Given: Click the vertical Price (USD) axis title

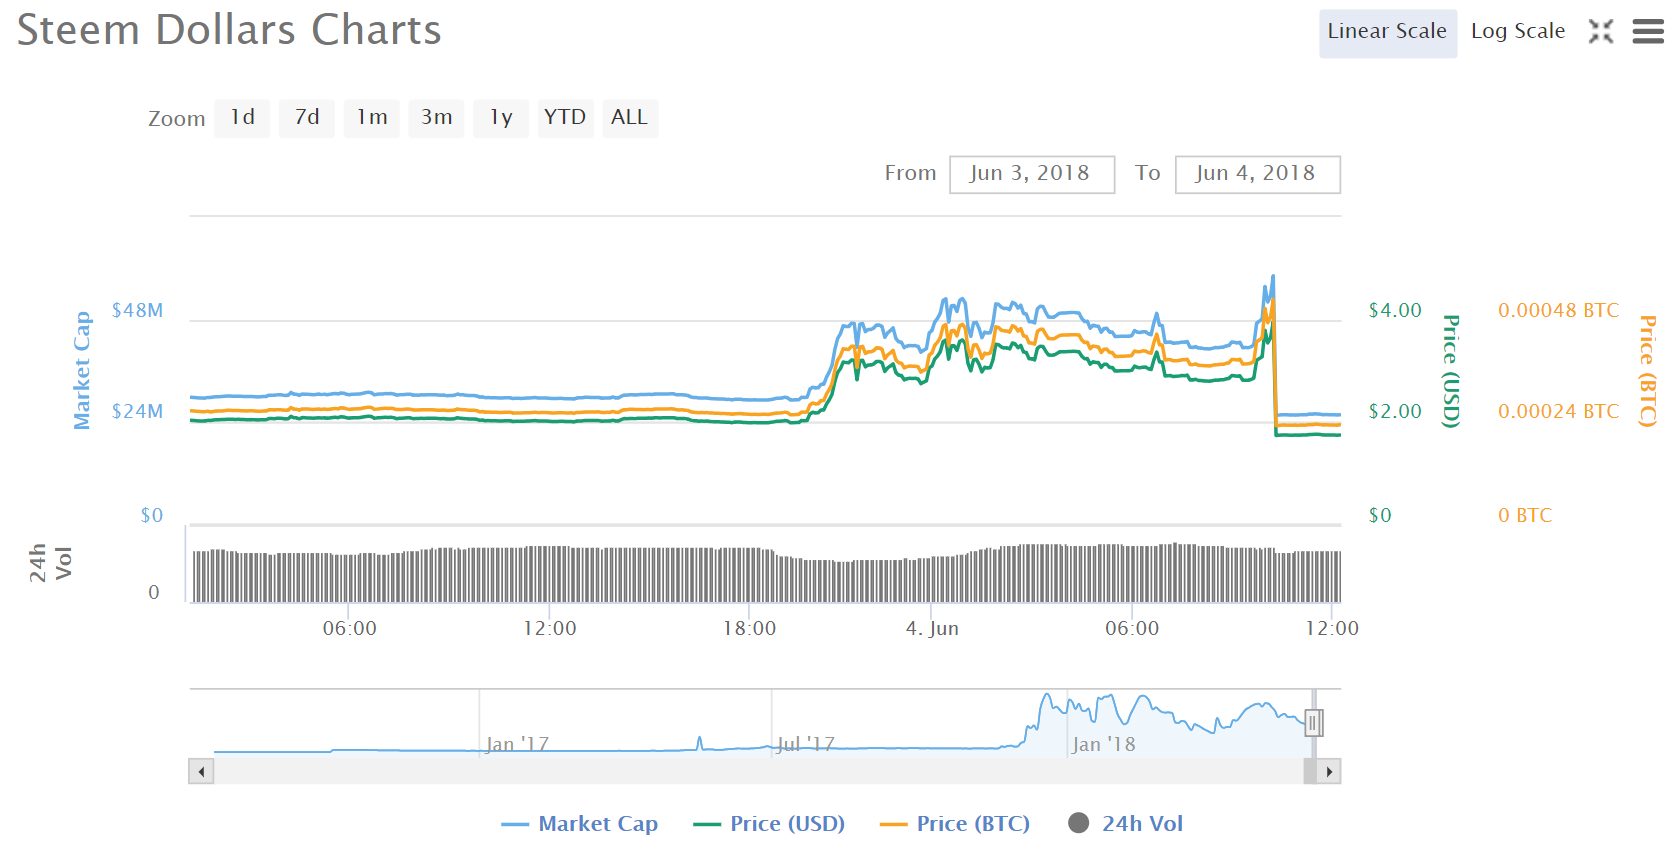Looking at the screenshot, I should (1451, 371).
